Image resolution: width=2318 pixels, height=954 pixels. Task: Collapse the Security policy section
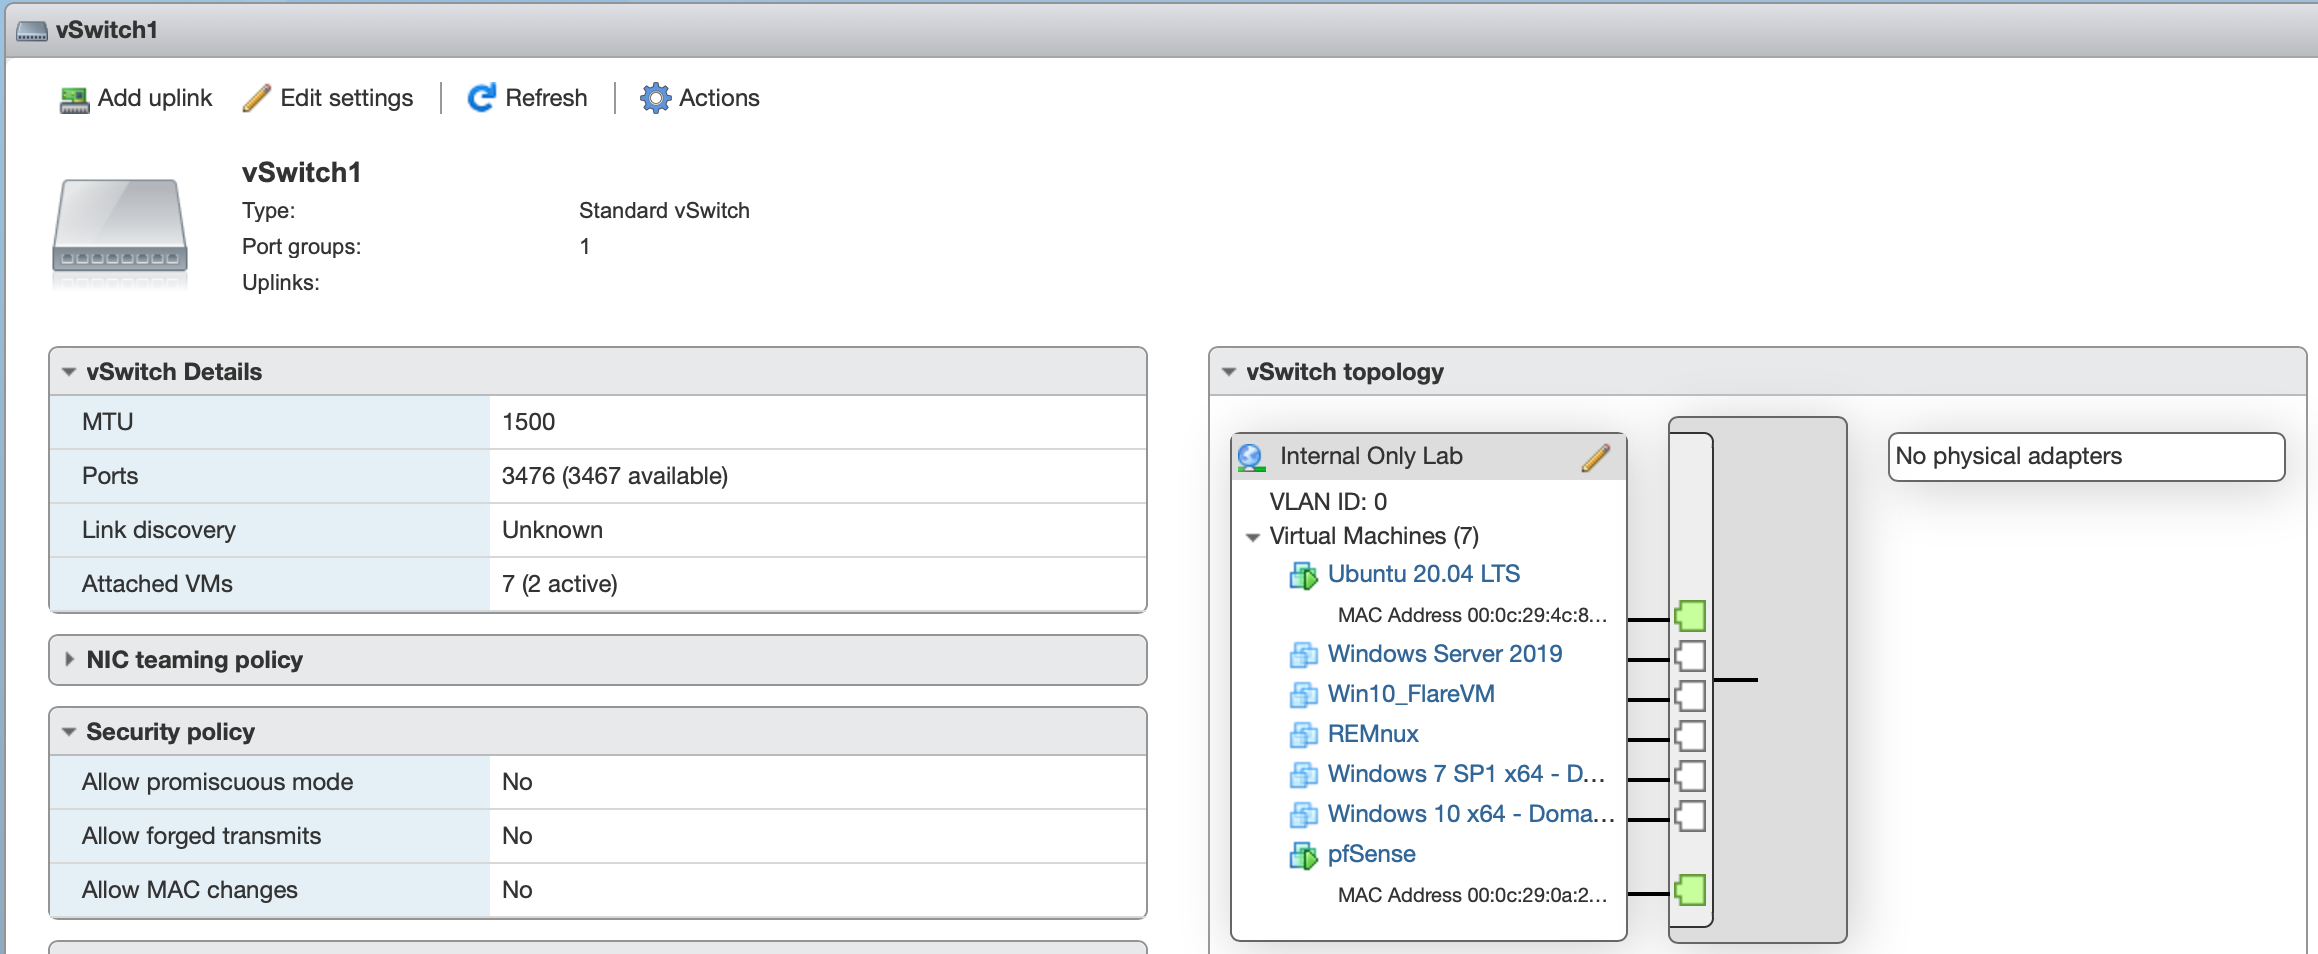pos(69,732)
